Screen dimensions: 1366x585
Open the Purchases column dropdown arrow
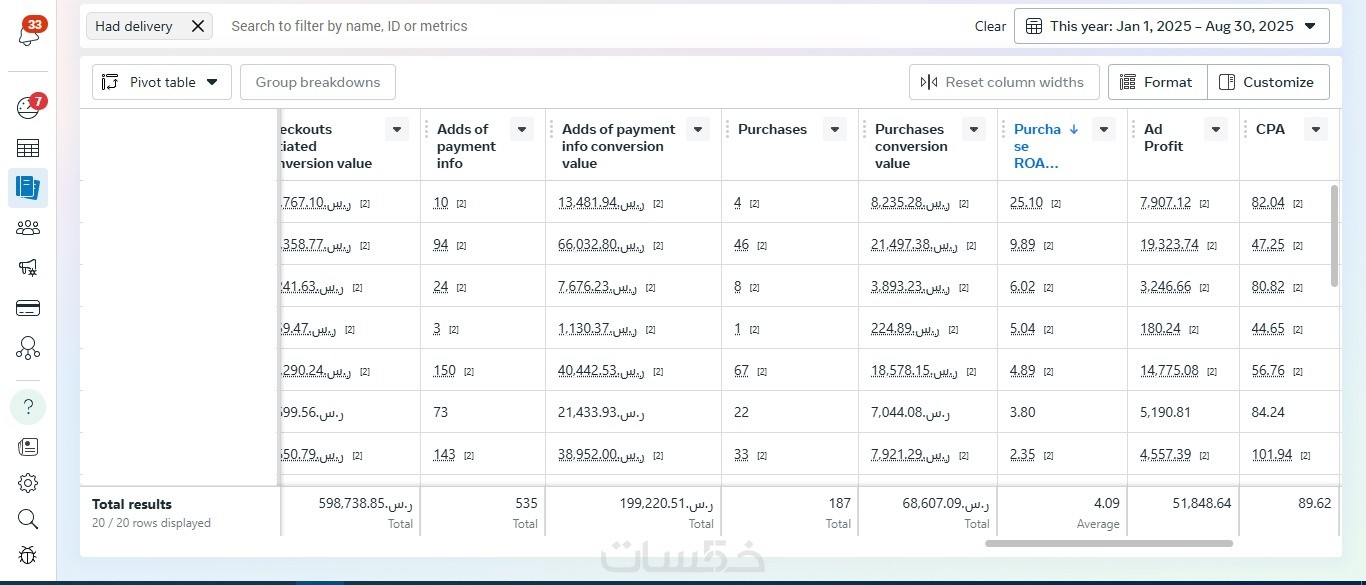coord(834,129)
